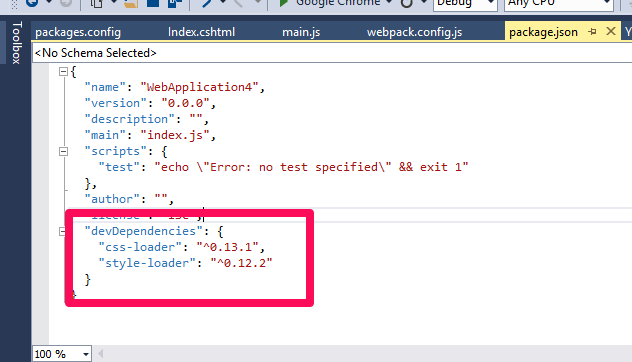Open the Google Chrome browser dropdown arrow
The image size is (632, 362).
(389, 3)
